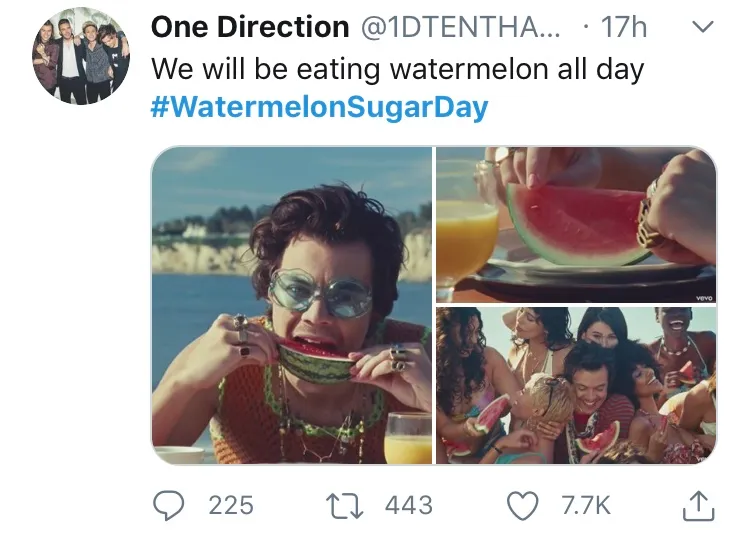The width and height of the screenshot is (750, 542).
Task: Open the watermelon slice on plate photo
Action: 576,224
